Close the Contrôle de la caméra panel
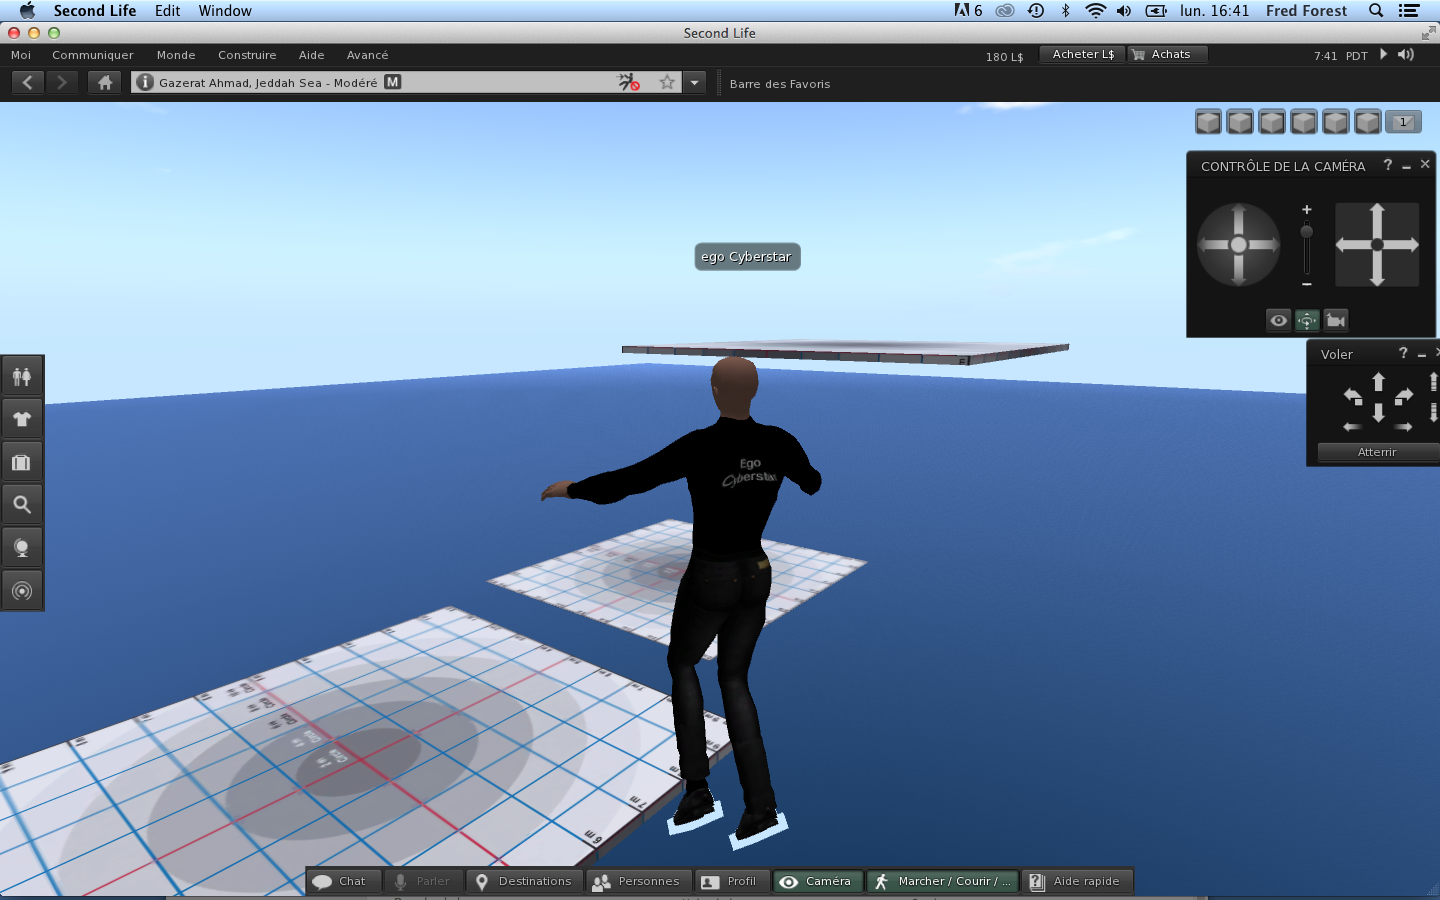 [1425, 164]
